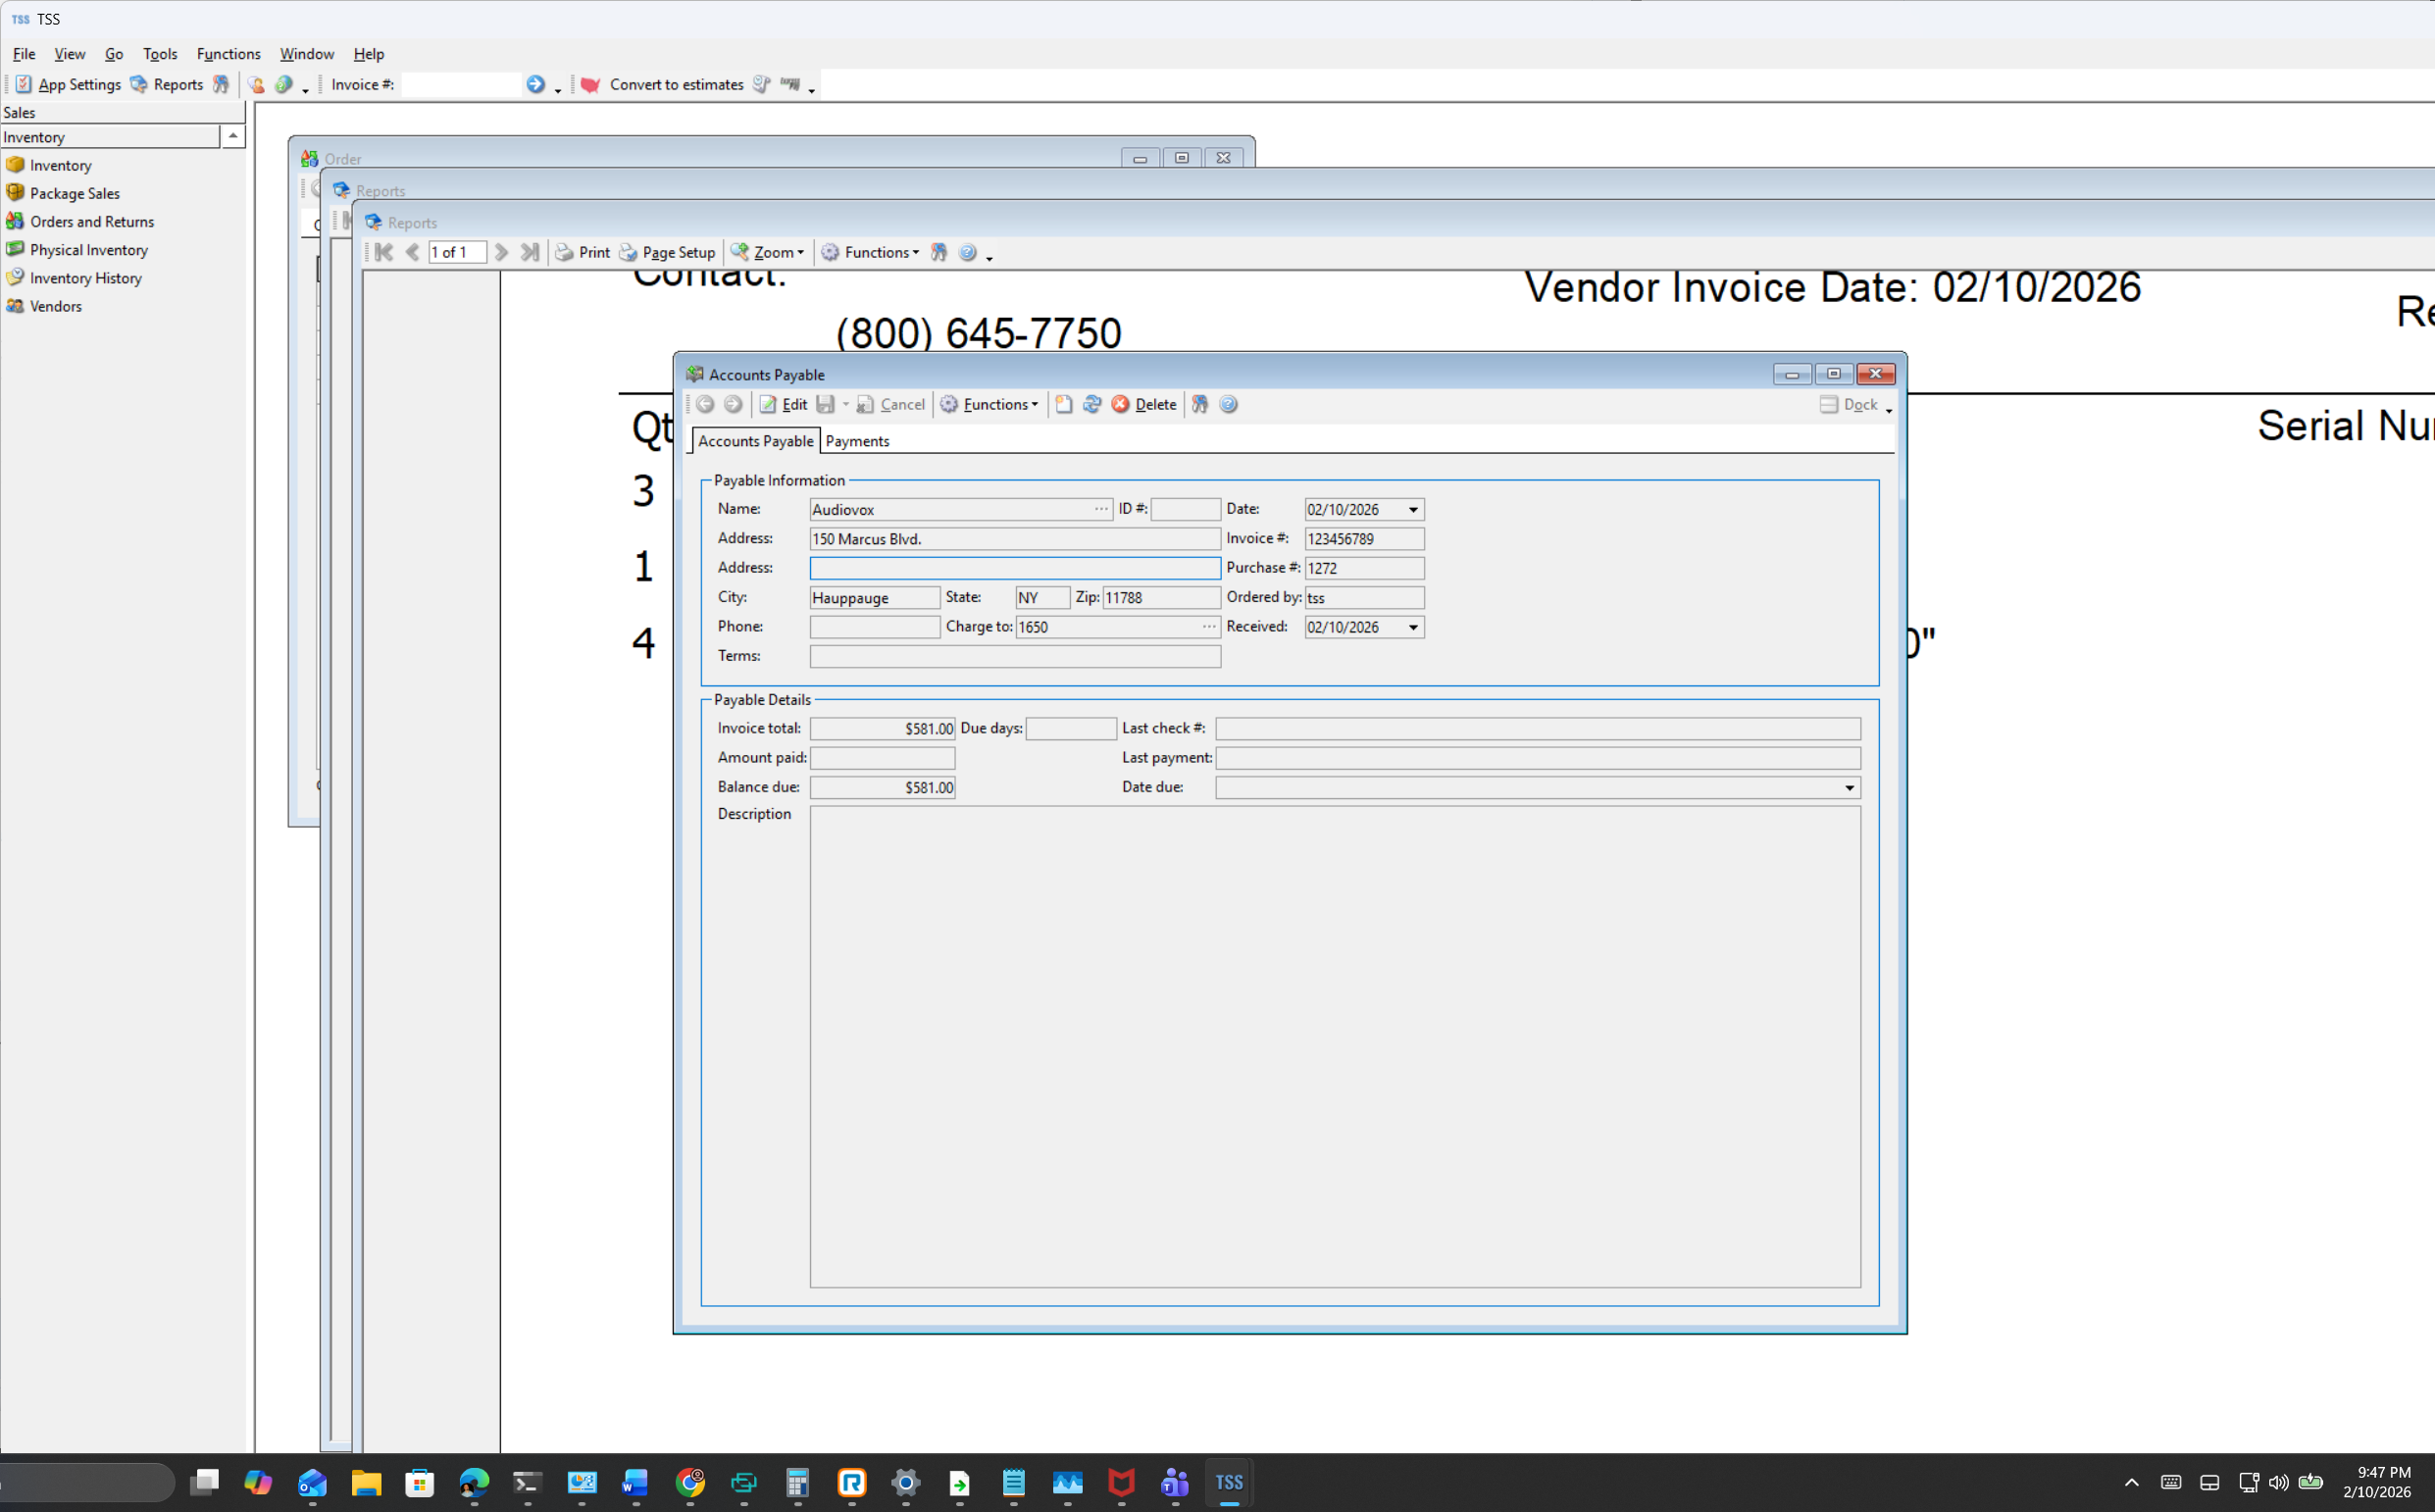Click the Edit button
This screenshot has width=2435, height=1512.
(x=784, y=404)
